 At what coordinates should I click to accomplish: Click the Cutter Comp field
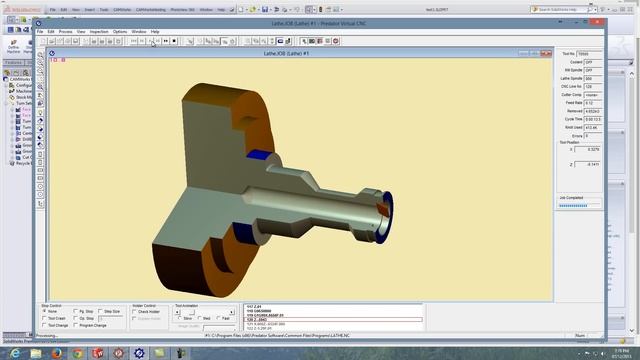(593, 95)
